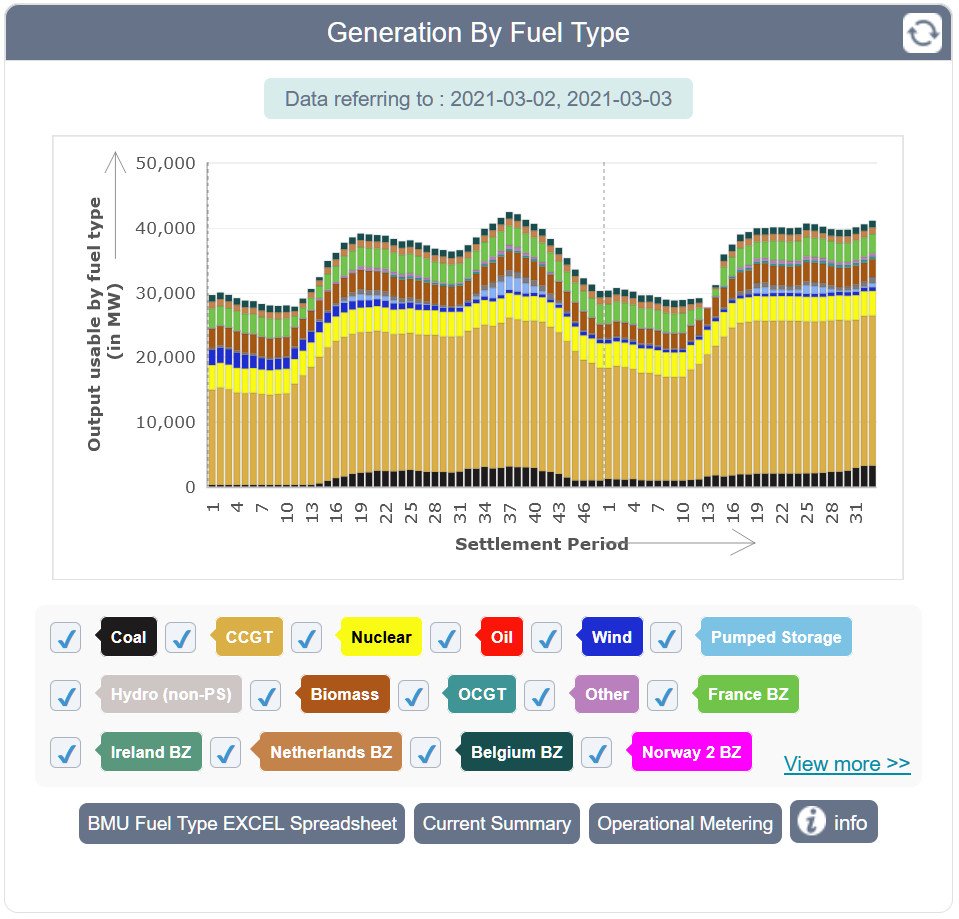The image size is (959, 919).
Task: Click the 30,000 y-axis value
Action: 165,293
